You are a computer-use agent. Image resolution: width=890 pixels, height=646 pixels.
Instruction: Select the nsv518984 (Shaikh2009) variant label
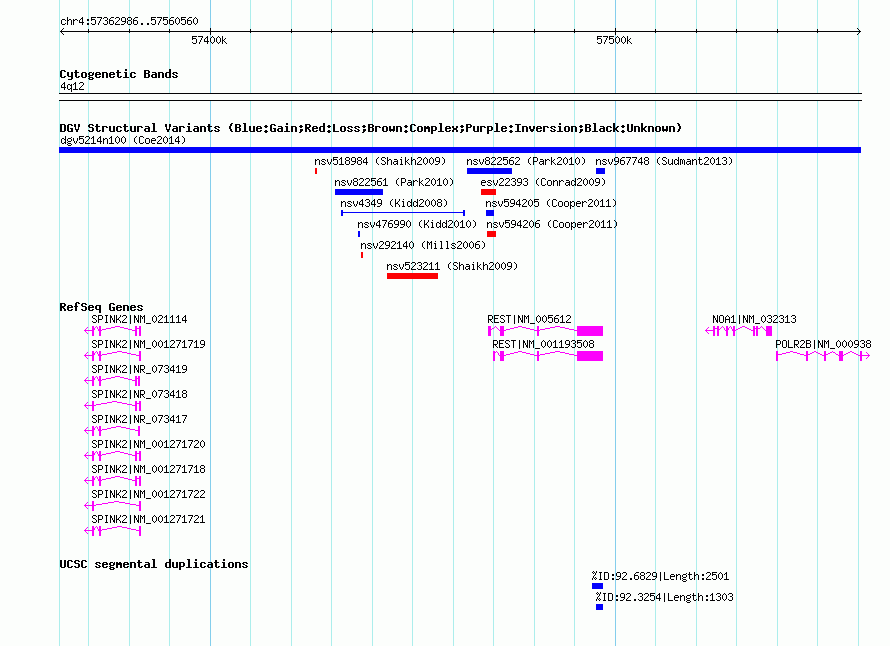click(380, 161)
